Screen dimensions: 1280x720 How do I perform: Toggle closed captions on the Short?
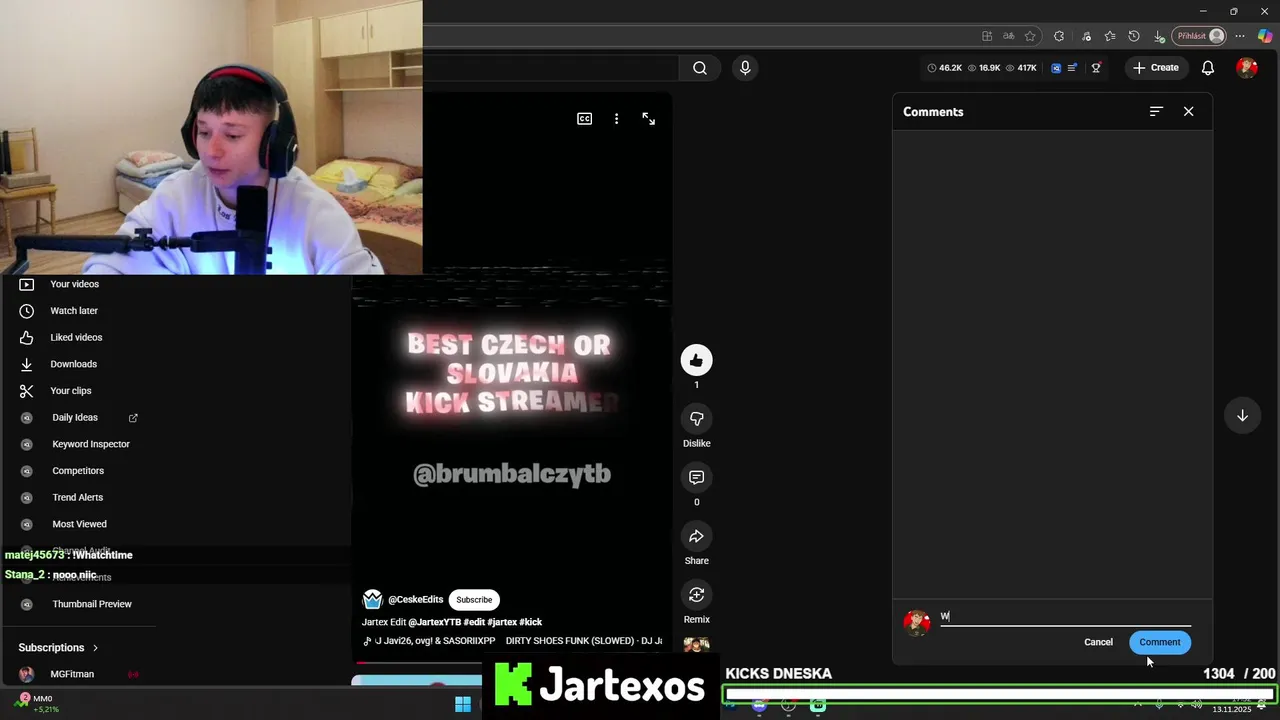pos(585,118)
